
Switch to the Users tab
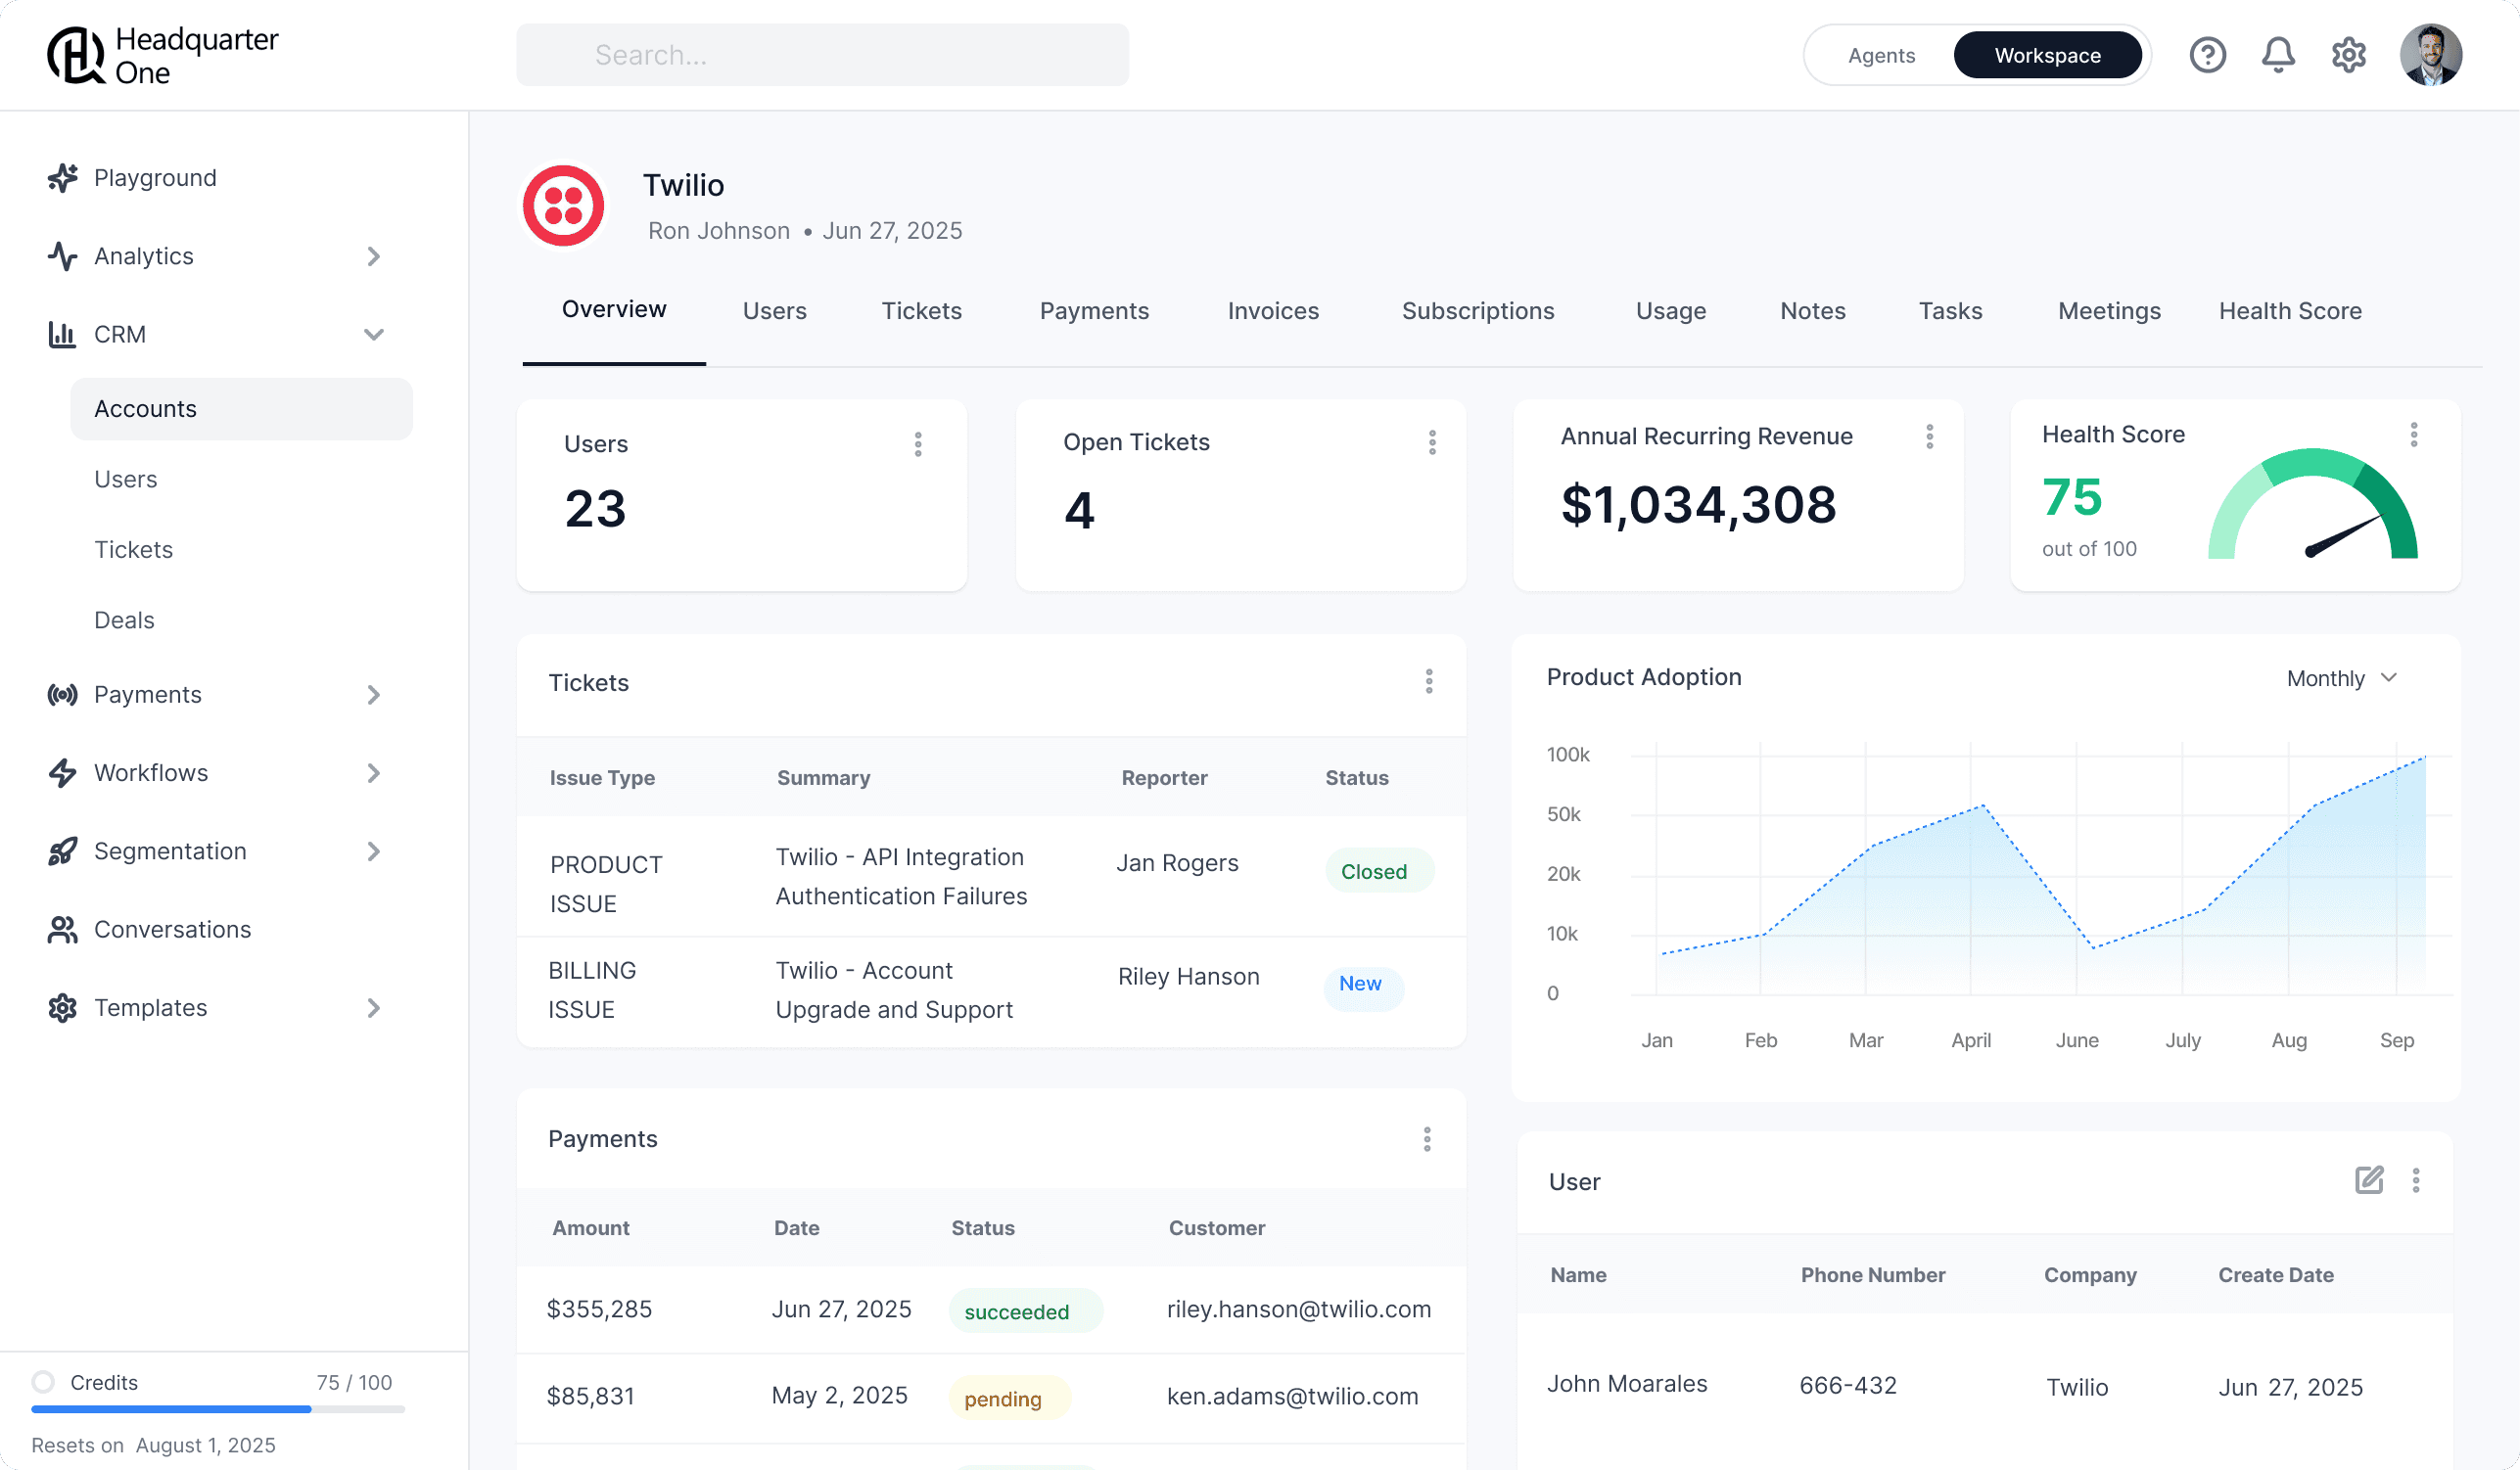774,311
